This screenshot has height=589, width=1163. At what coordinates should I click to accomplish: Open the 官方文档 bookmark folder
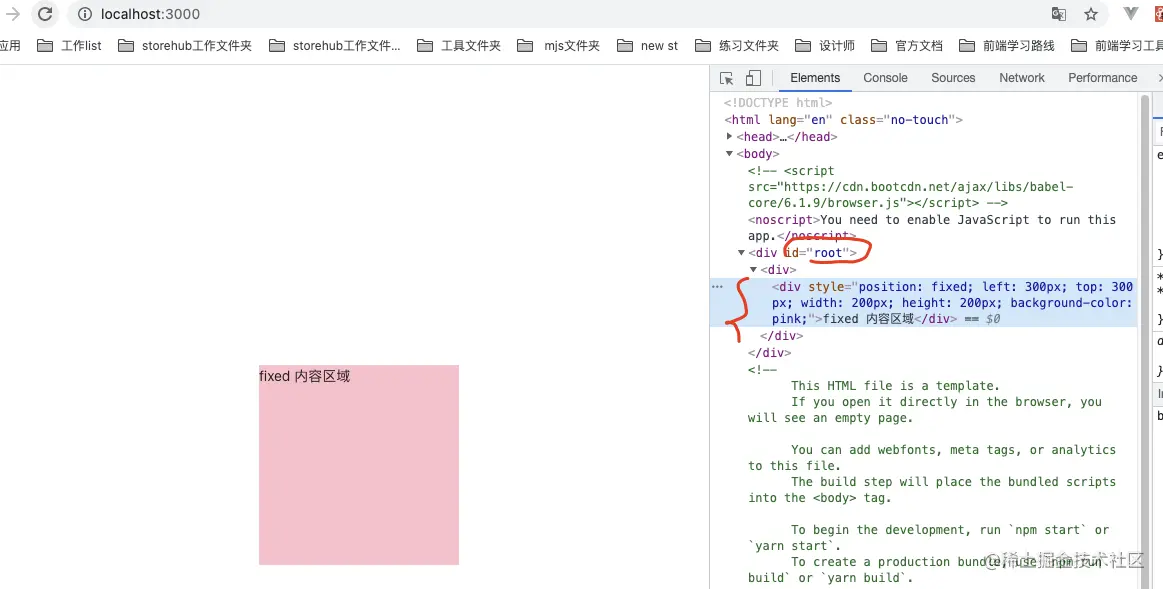coord(907,46)
